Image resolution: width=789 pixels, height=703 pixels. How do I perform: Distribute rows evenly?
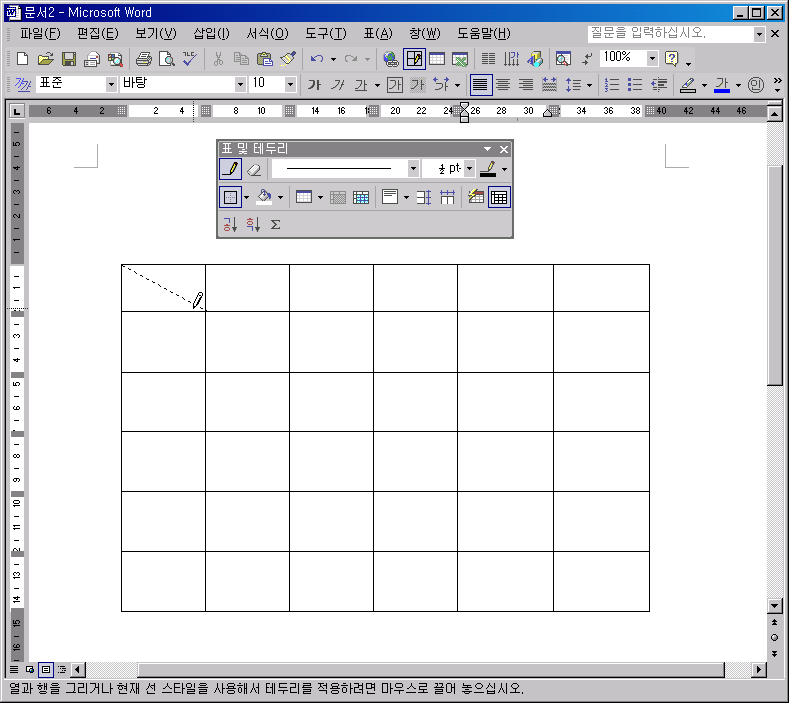(424, 197)
